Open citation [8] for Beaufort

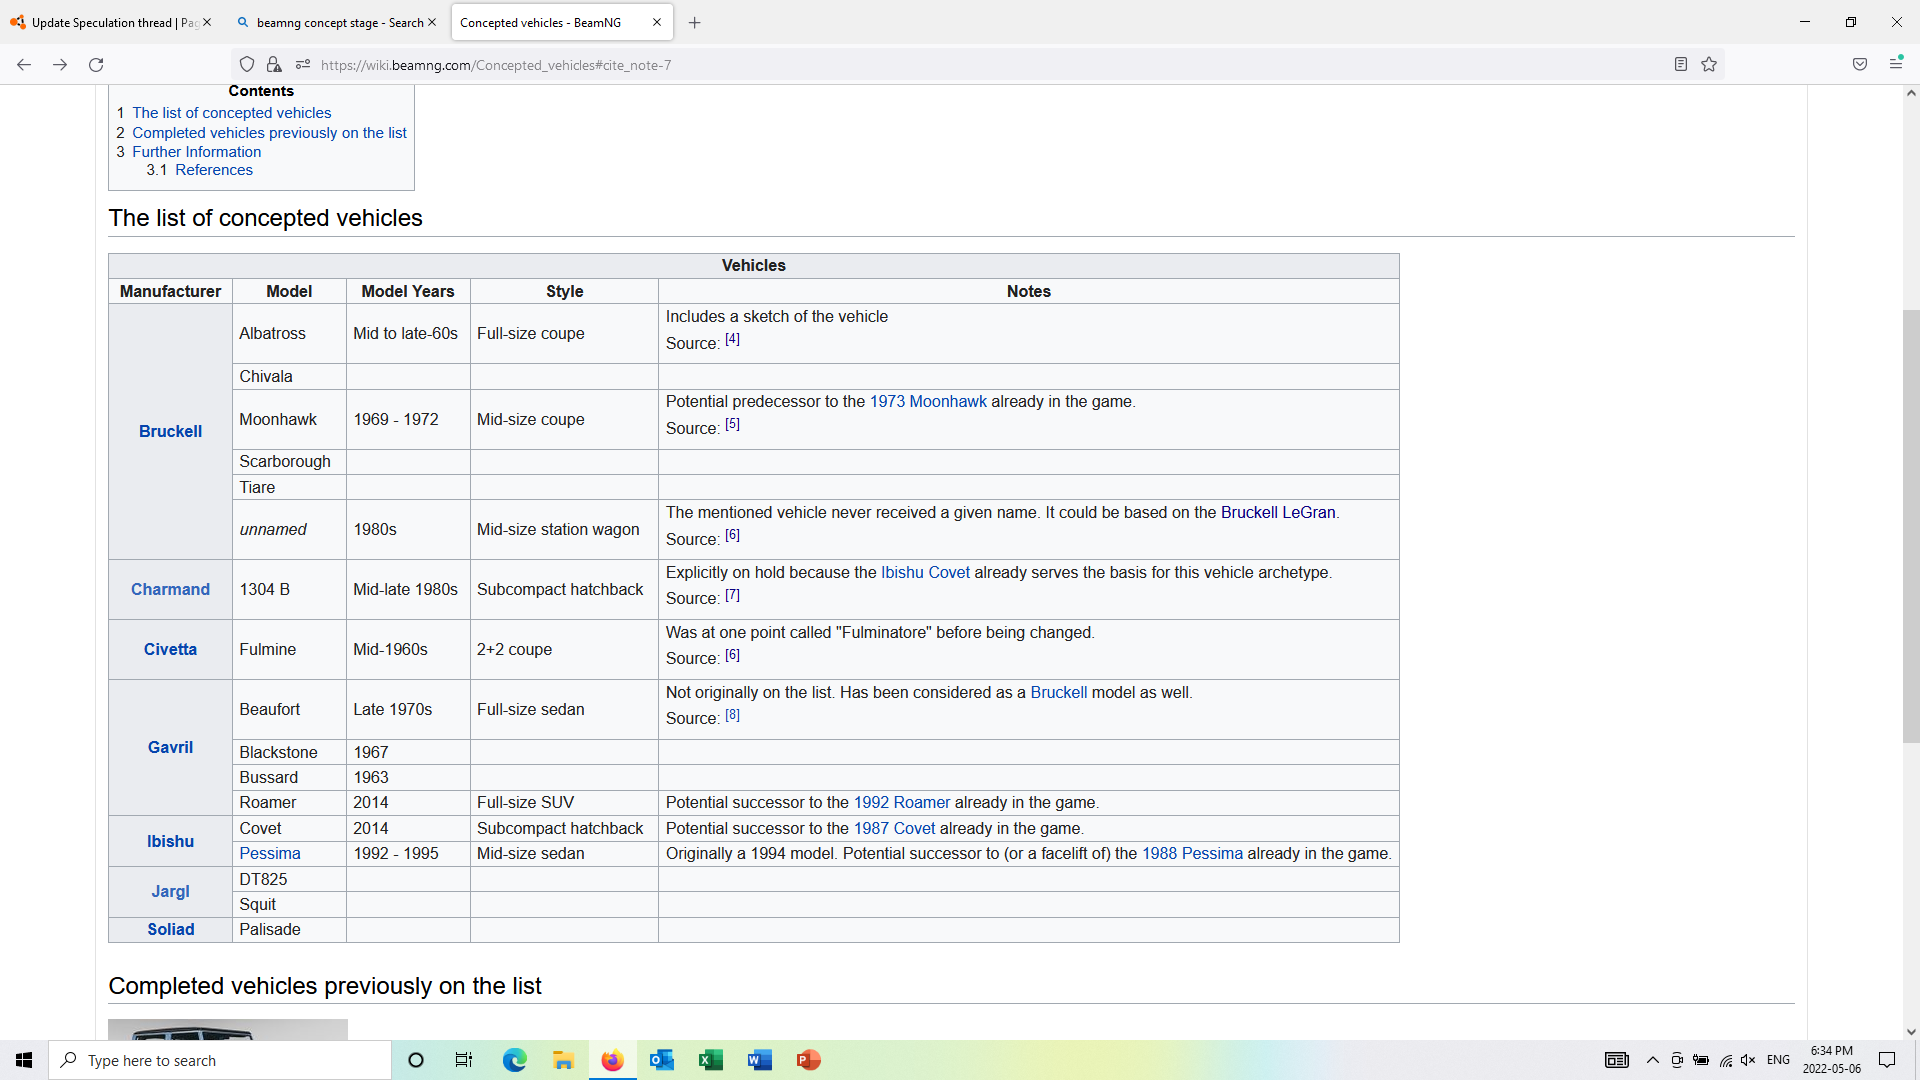tap(732, 715)
